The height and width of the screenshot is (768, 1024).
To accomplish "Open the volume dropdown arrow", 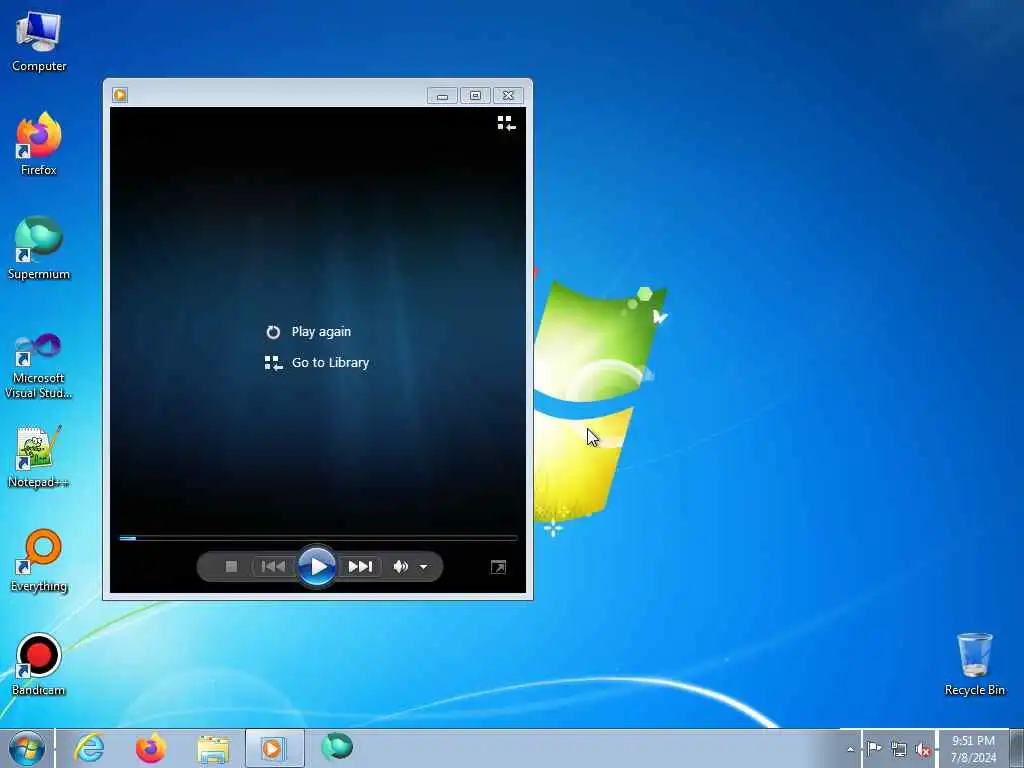I will tap(423, 567).
